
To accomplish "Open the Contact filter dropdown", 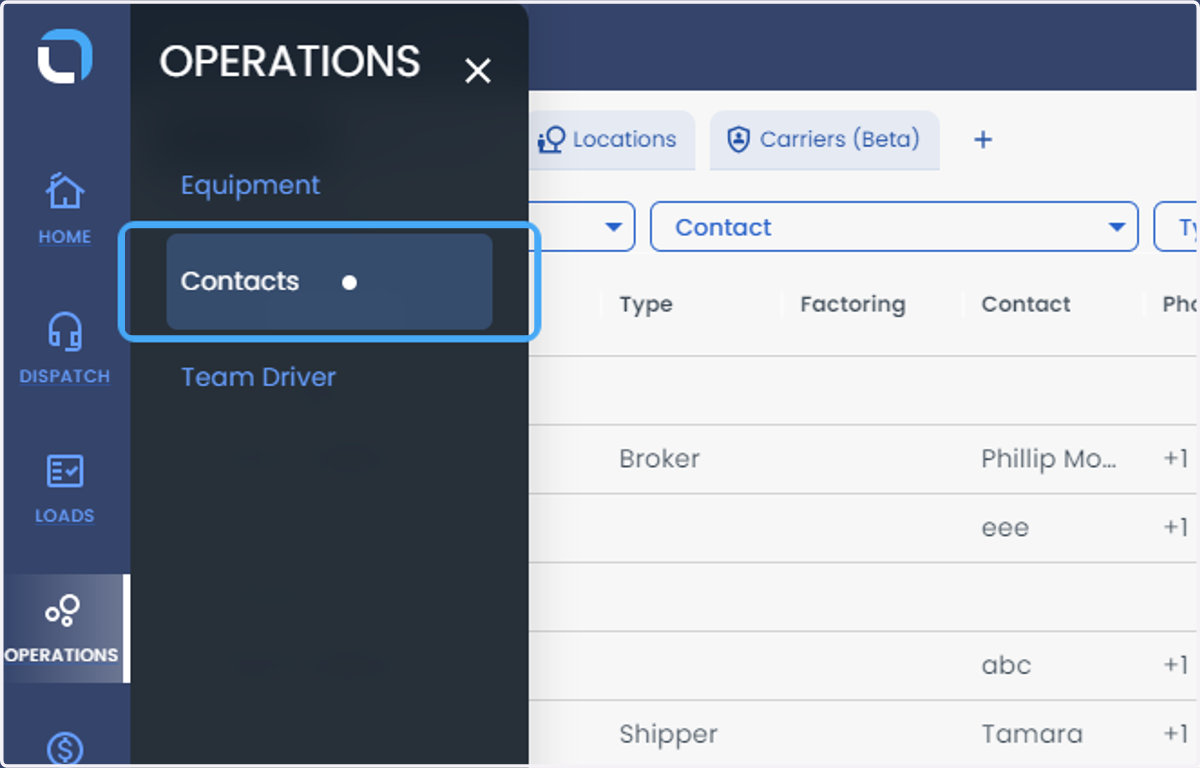I will (894, 227).
